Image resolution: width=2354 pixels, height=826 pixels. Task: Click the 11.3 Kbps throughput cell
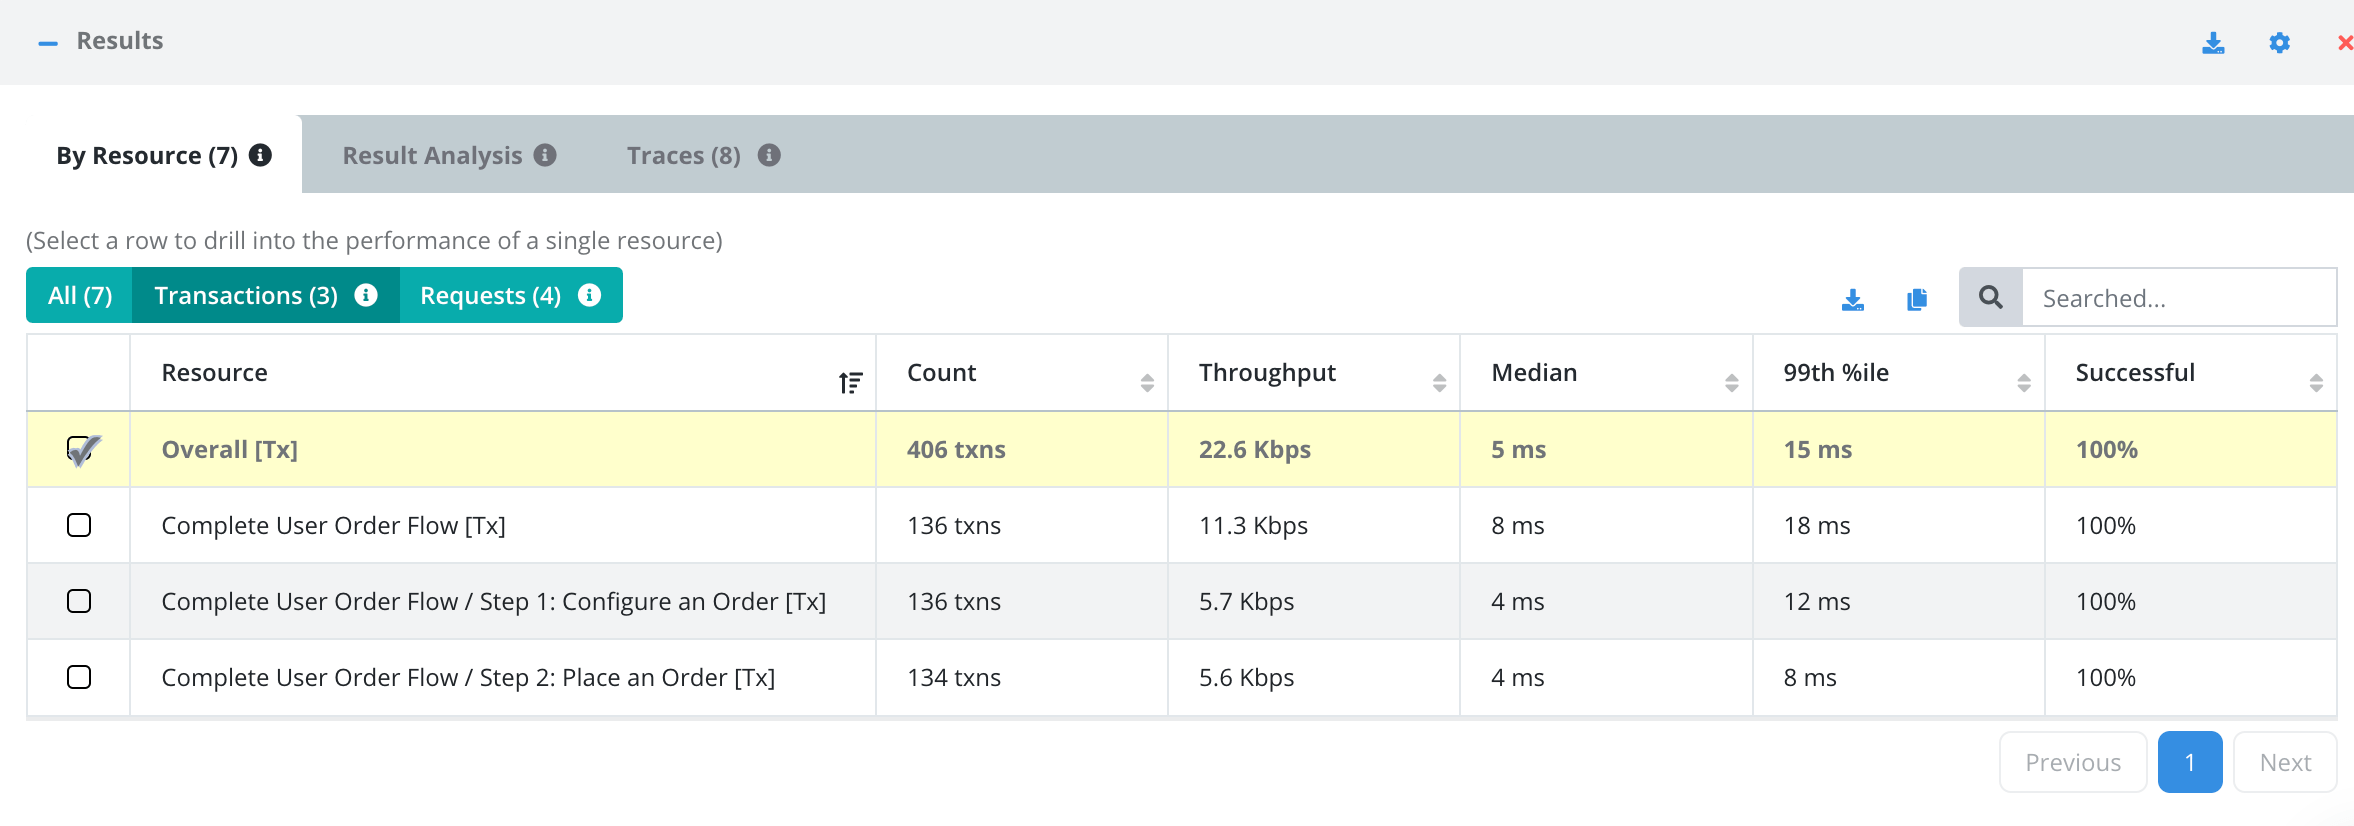(1313, 525)
